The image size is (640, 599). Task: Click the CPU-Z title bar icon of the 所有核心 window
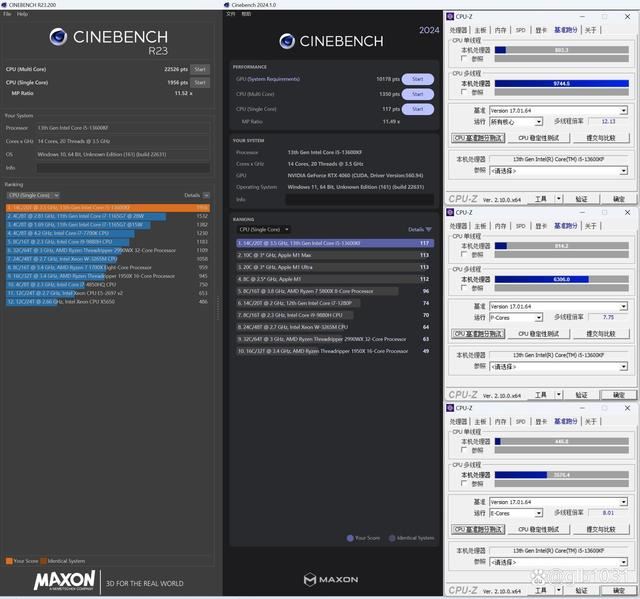pos(450,16)
